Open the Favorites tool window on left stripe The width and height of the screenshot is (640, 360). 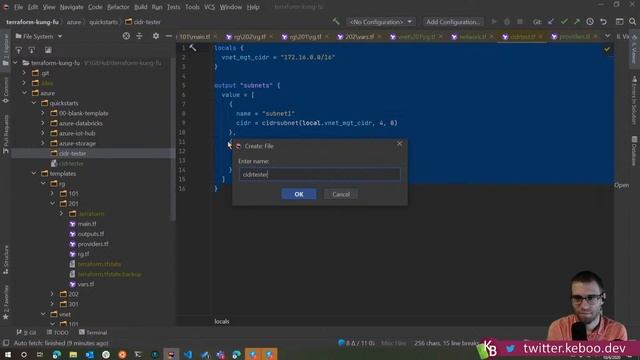(x=5, y=302)
